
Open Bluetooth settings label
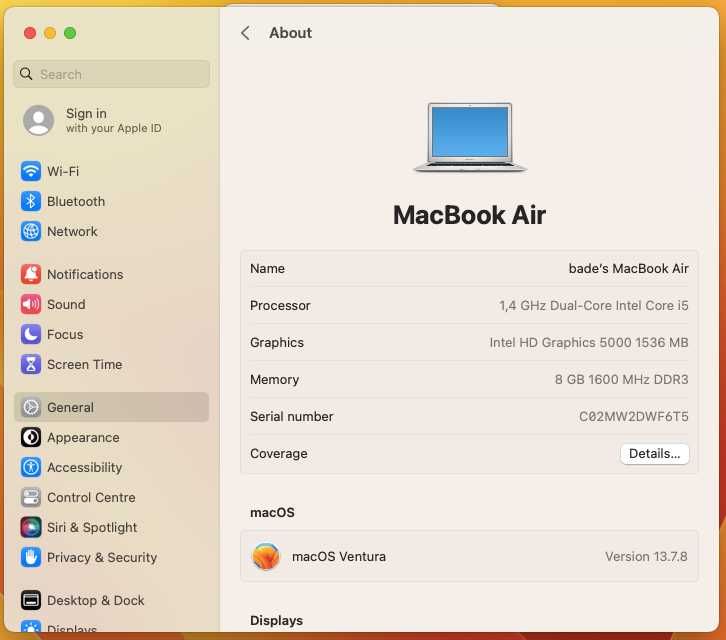pyautogui.click(x=76, y=201)
